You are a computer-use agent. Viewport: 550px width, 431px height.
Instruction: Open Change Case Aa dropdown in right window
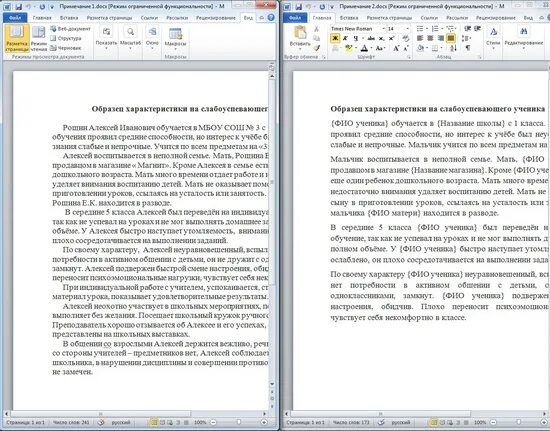click(380, 48)
